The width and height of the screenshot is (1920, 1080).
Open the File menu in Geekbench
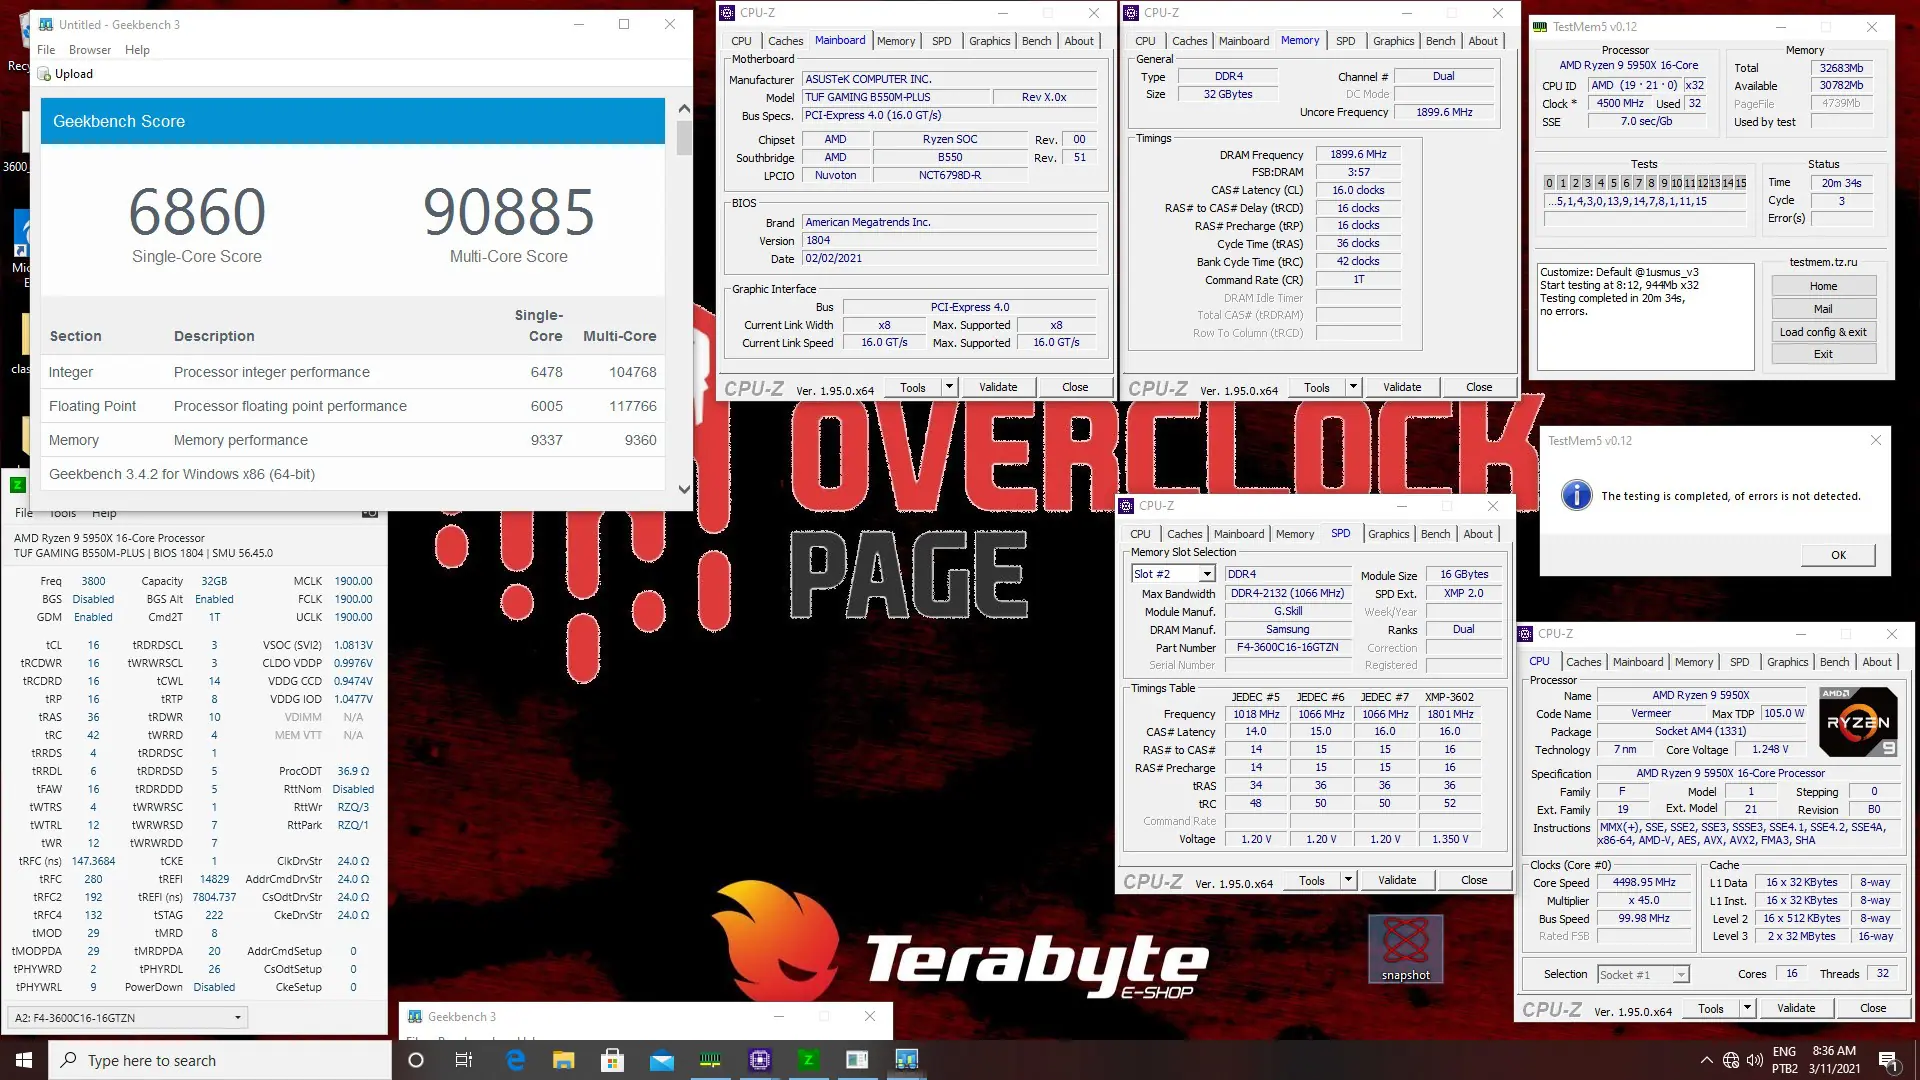(46, 50)
